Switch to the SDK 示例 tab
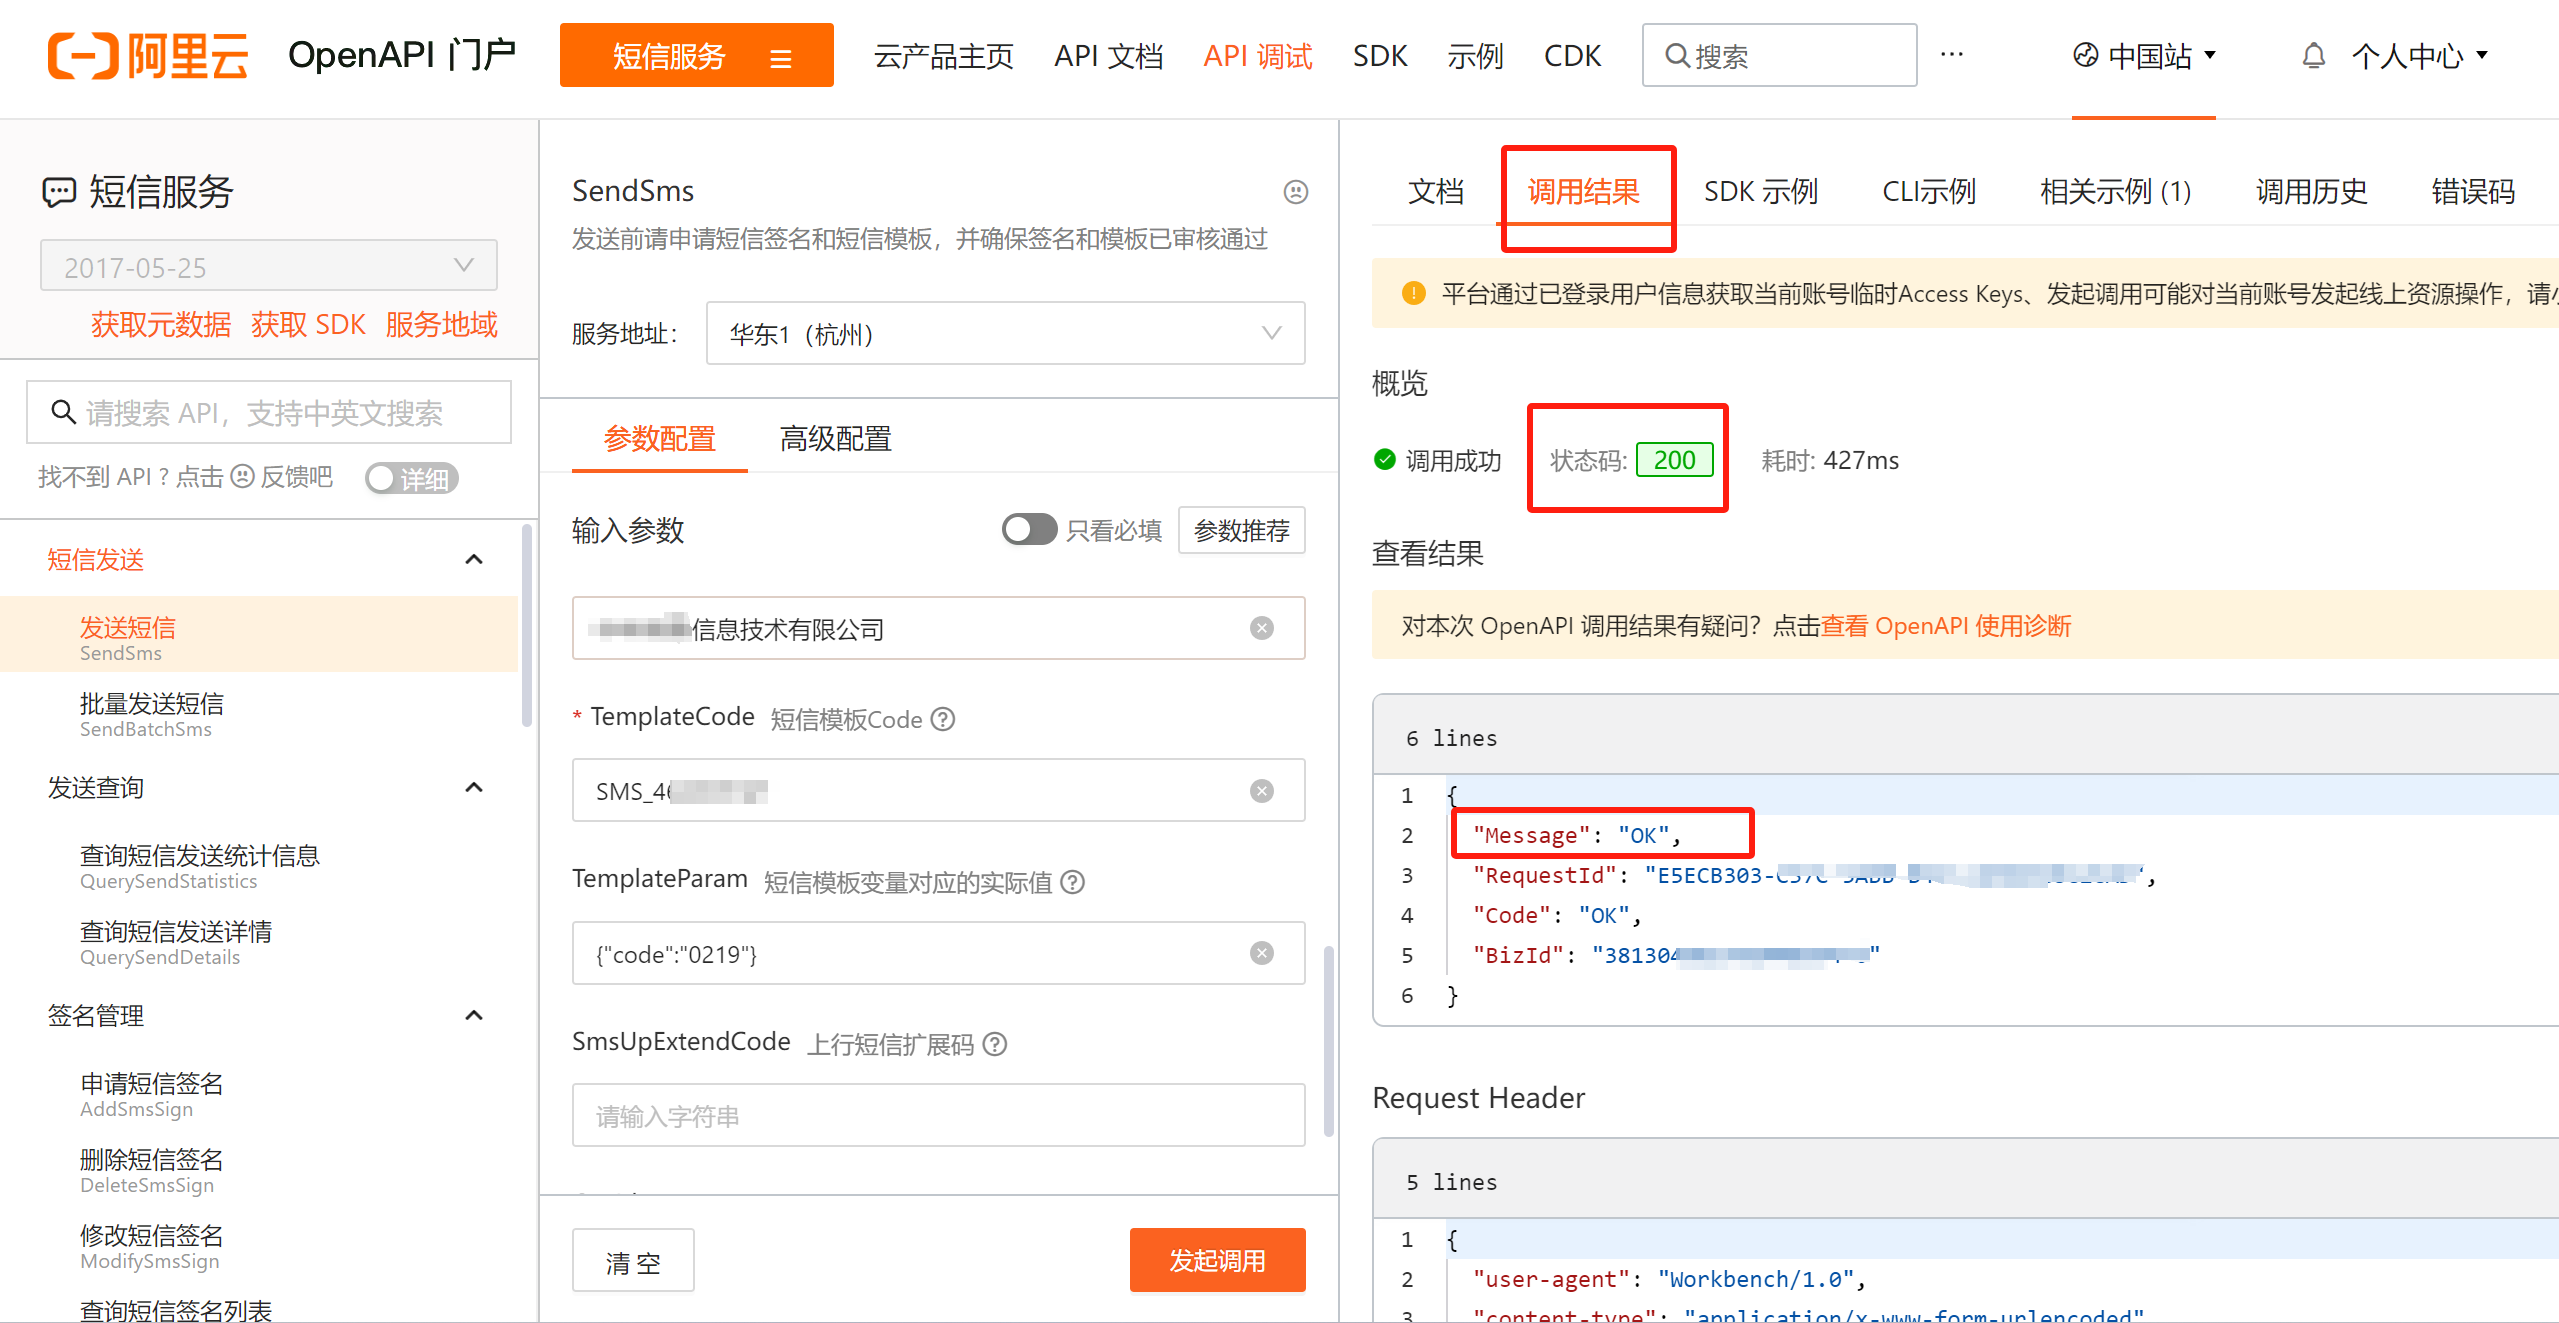 tap(1761, 191)
